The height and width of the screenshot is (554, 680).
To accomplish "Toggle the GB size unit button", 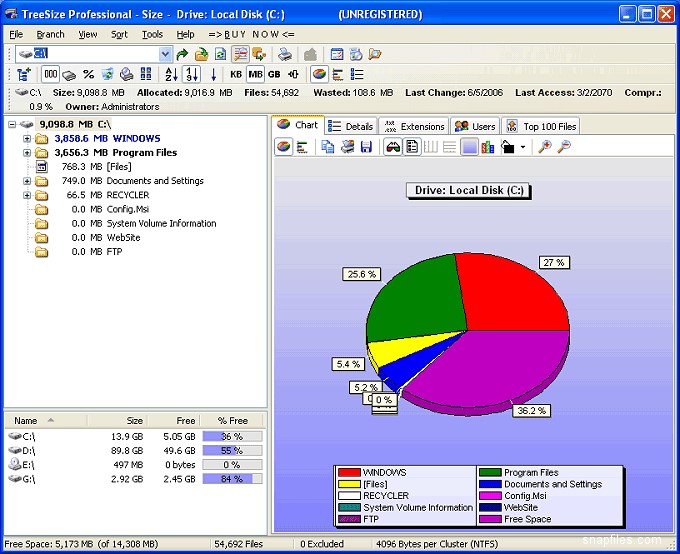I will pos(274,74).
